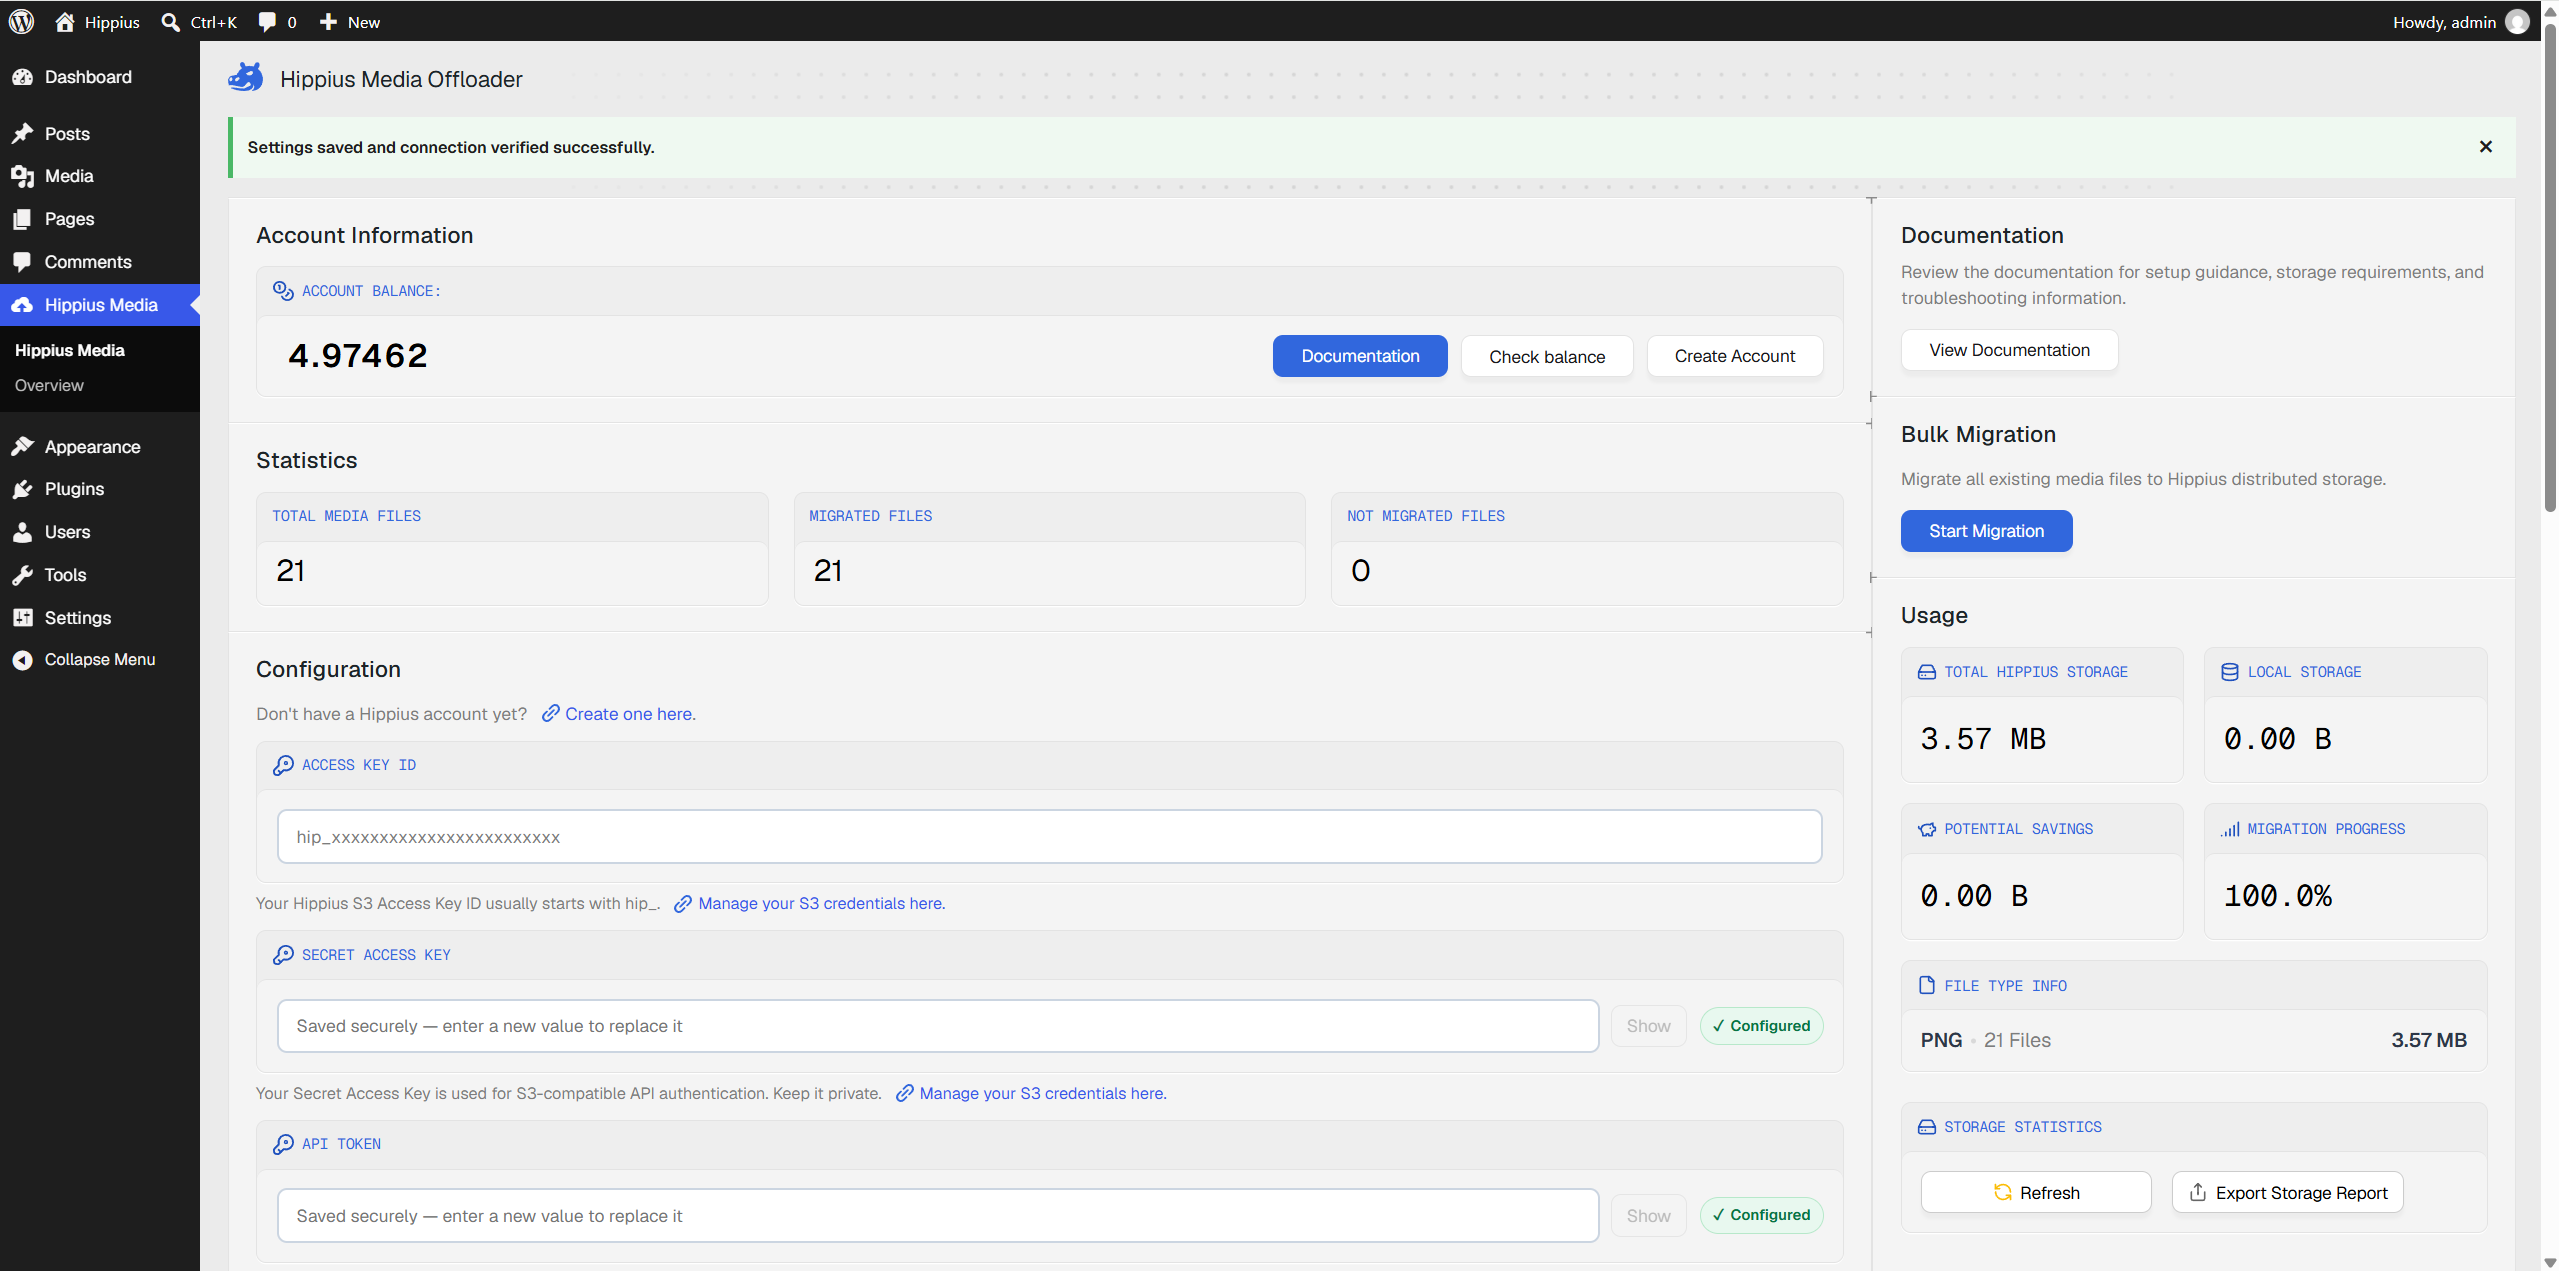Viewport: 2559px width, 1271px height.
Task: Click Show beside the API Token field
Action: point(1648,1216)
